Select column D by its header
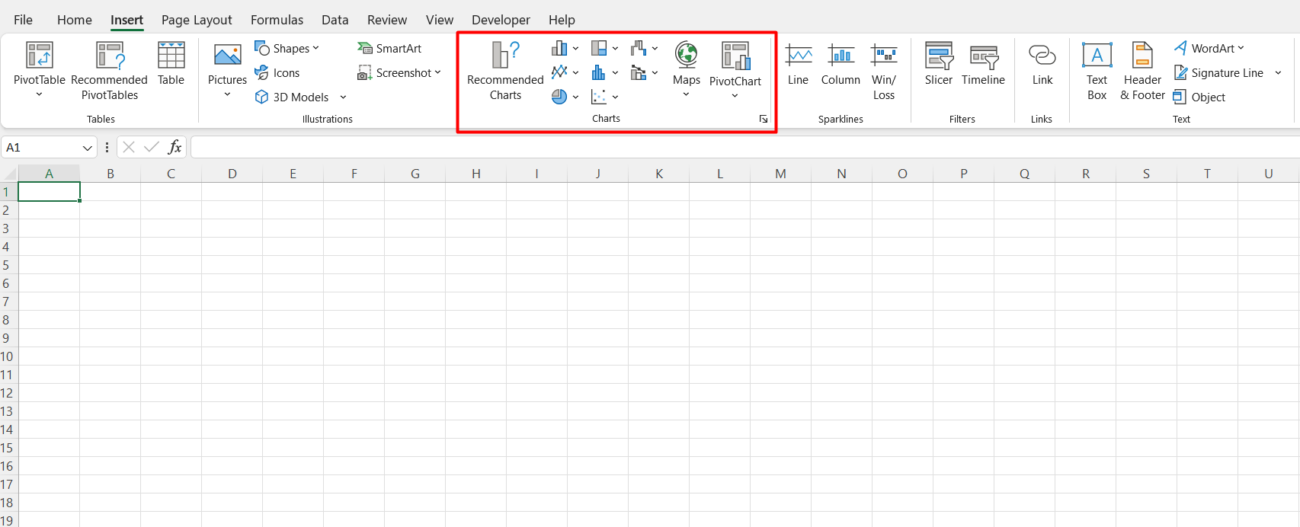 [232, 174]
